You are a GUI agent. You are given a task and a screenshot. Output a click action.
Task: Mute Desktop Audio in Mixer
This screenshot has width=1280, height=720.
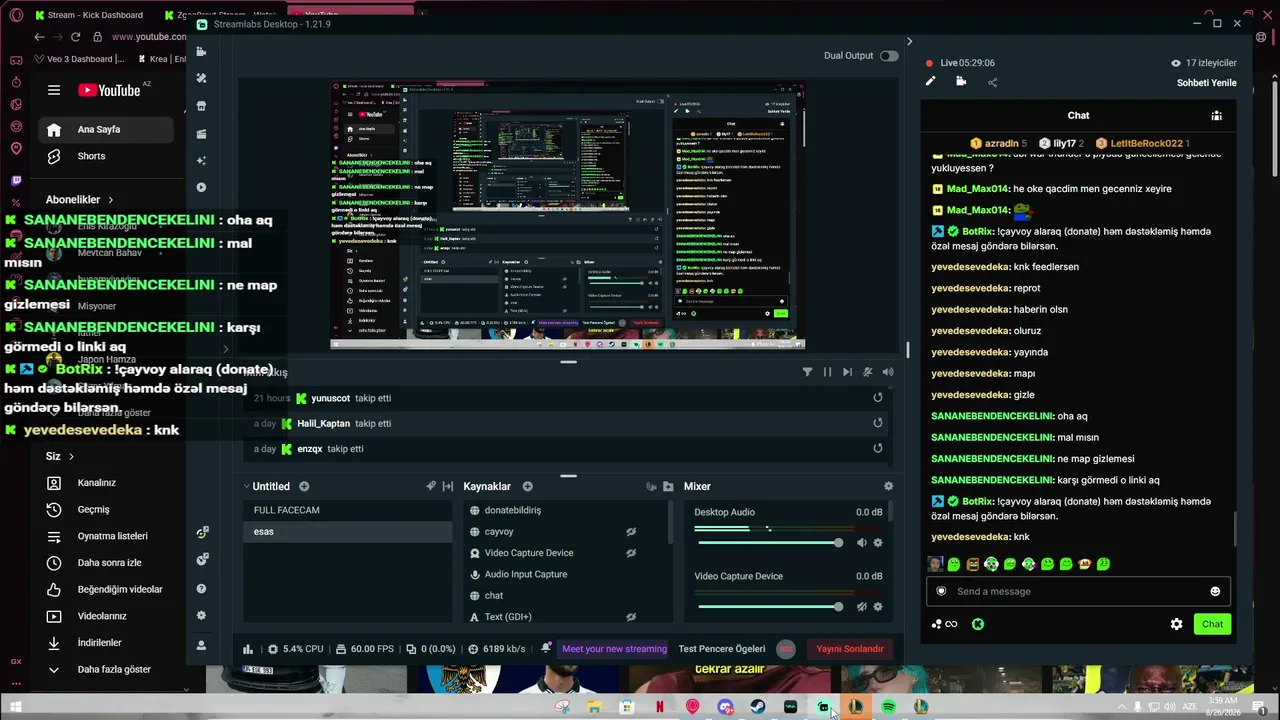(861, 543)
